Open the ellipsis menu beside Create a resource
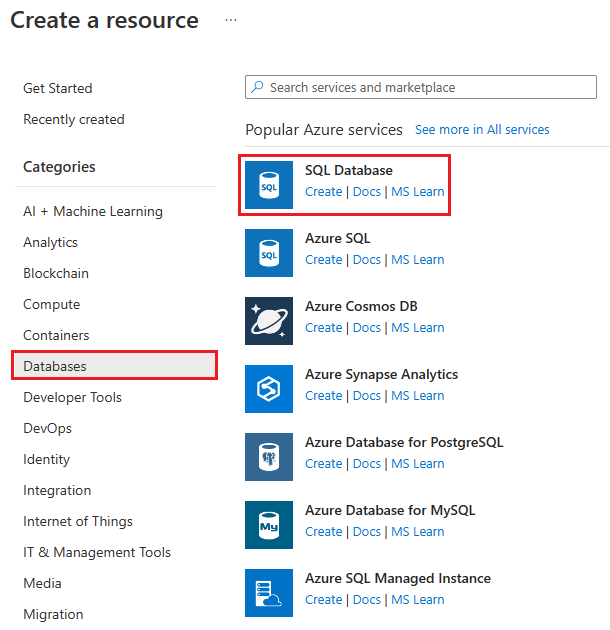 point(231,20)
